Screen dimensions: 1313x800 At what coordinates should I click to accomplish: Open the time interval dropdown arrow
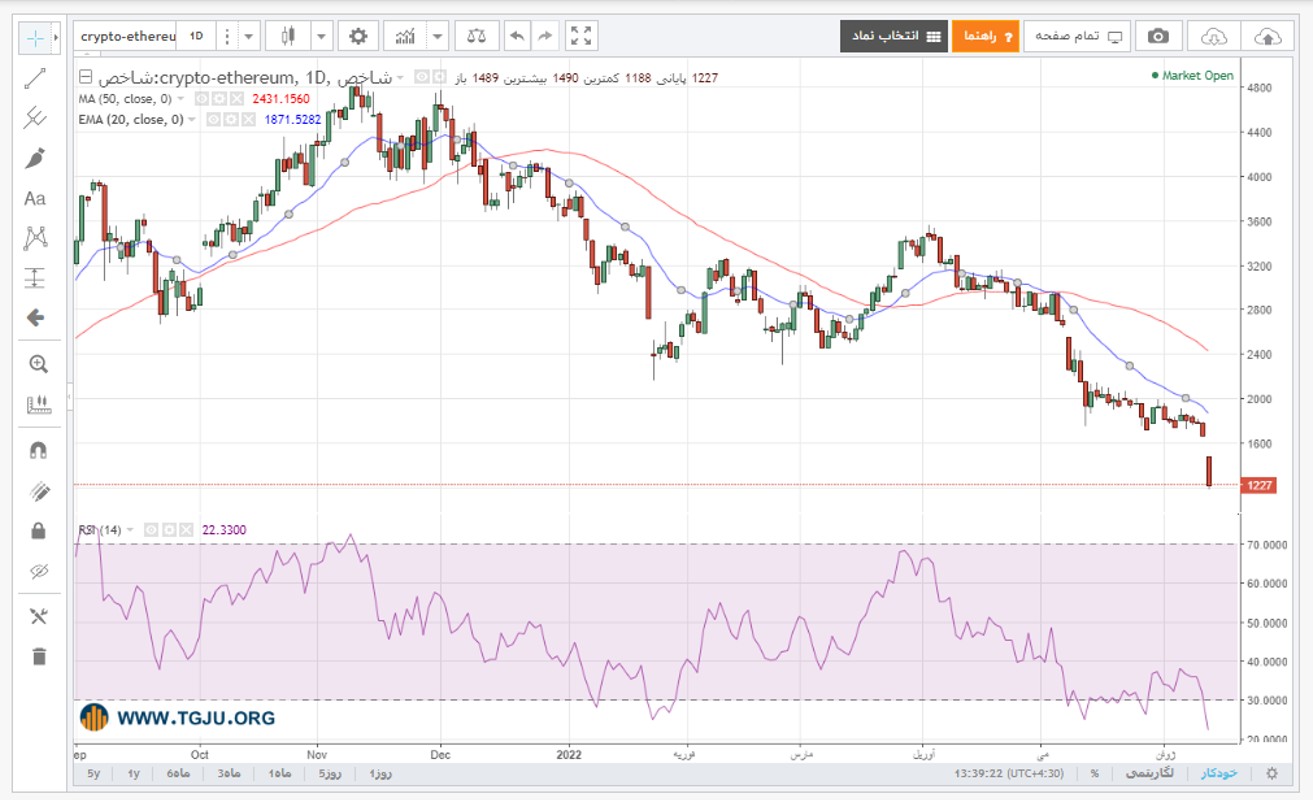[x=249, y=37]
